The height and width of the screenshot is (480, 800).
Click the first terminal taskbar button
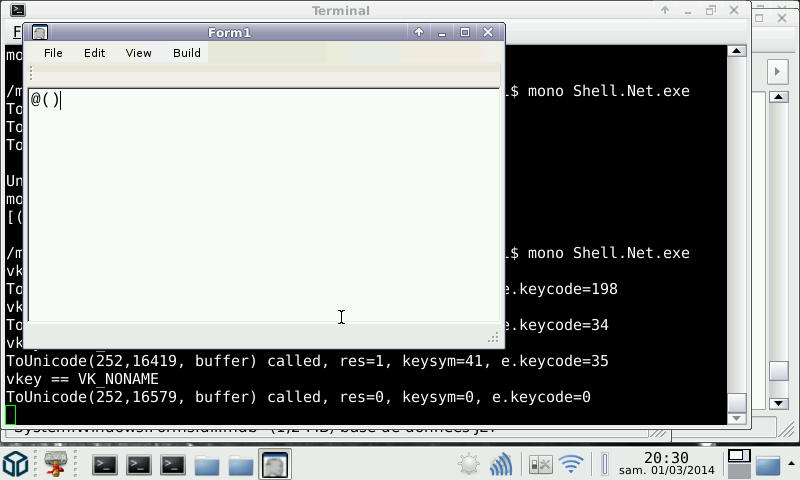click(105, 464)
